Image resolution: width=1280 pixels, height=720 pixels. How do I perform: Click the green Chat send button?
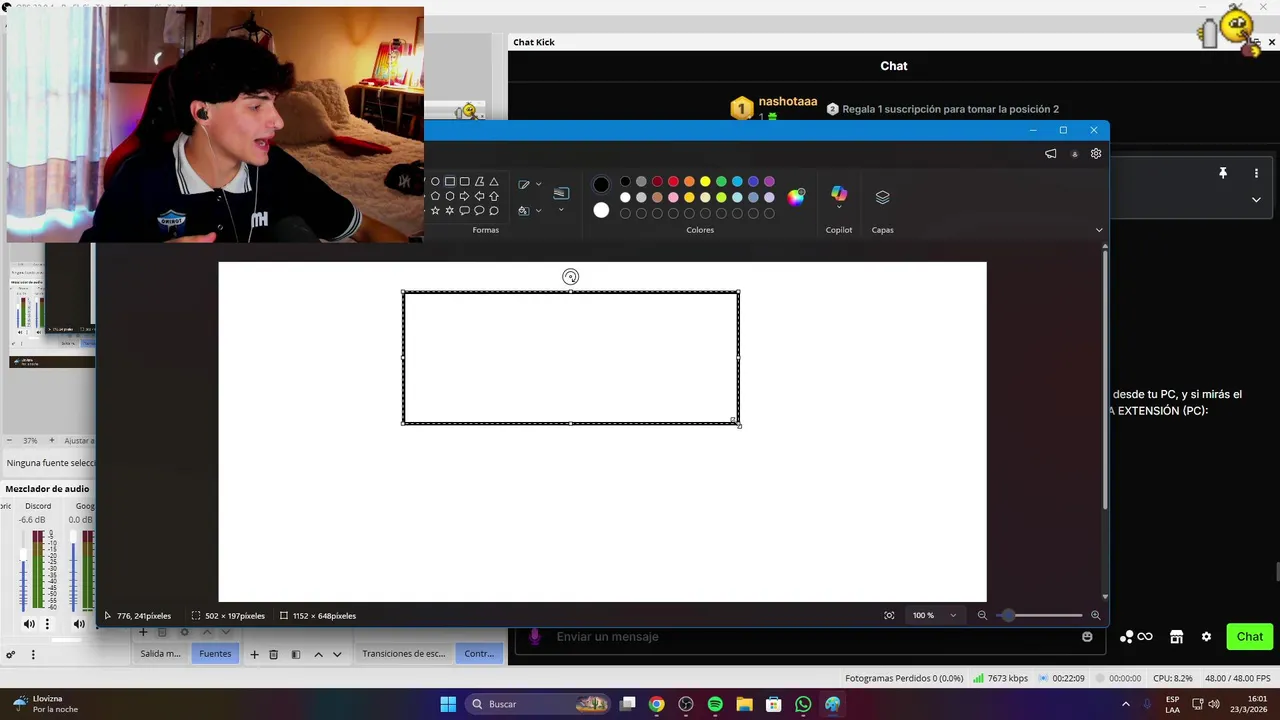(x=1249, y=637)
